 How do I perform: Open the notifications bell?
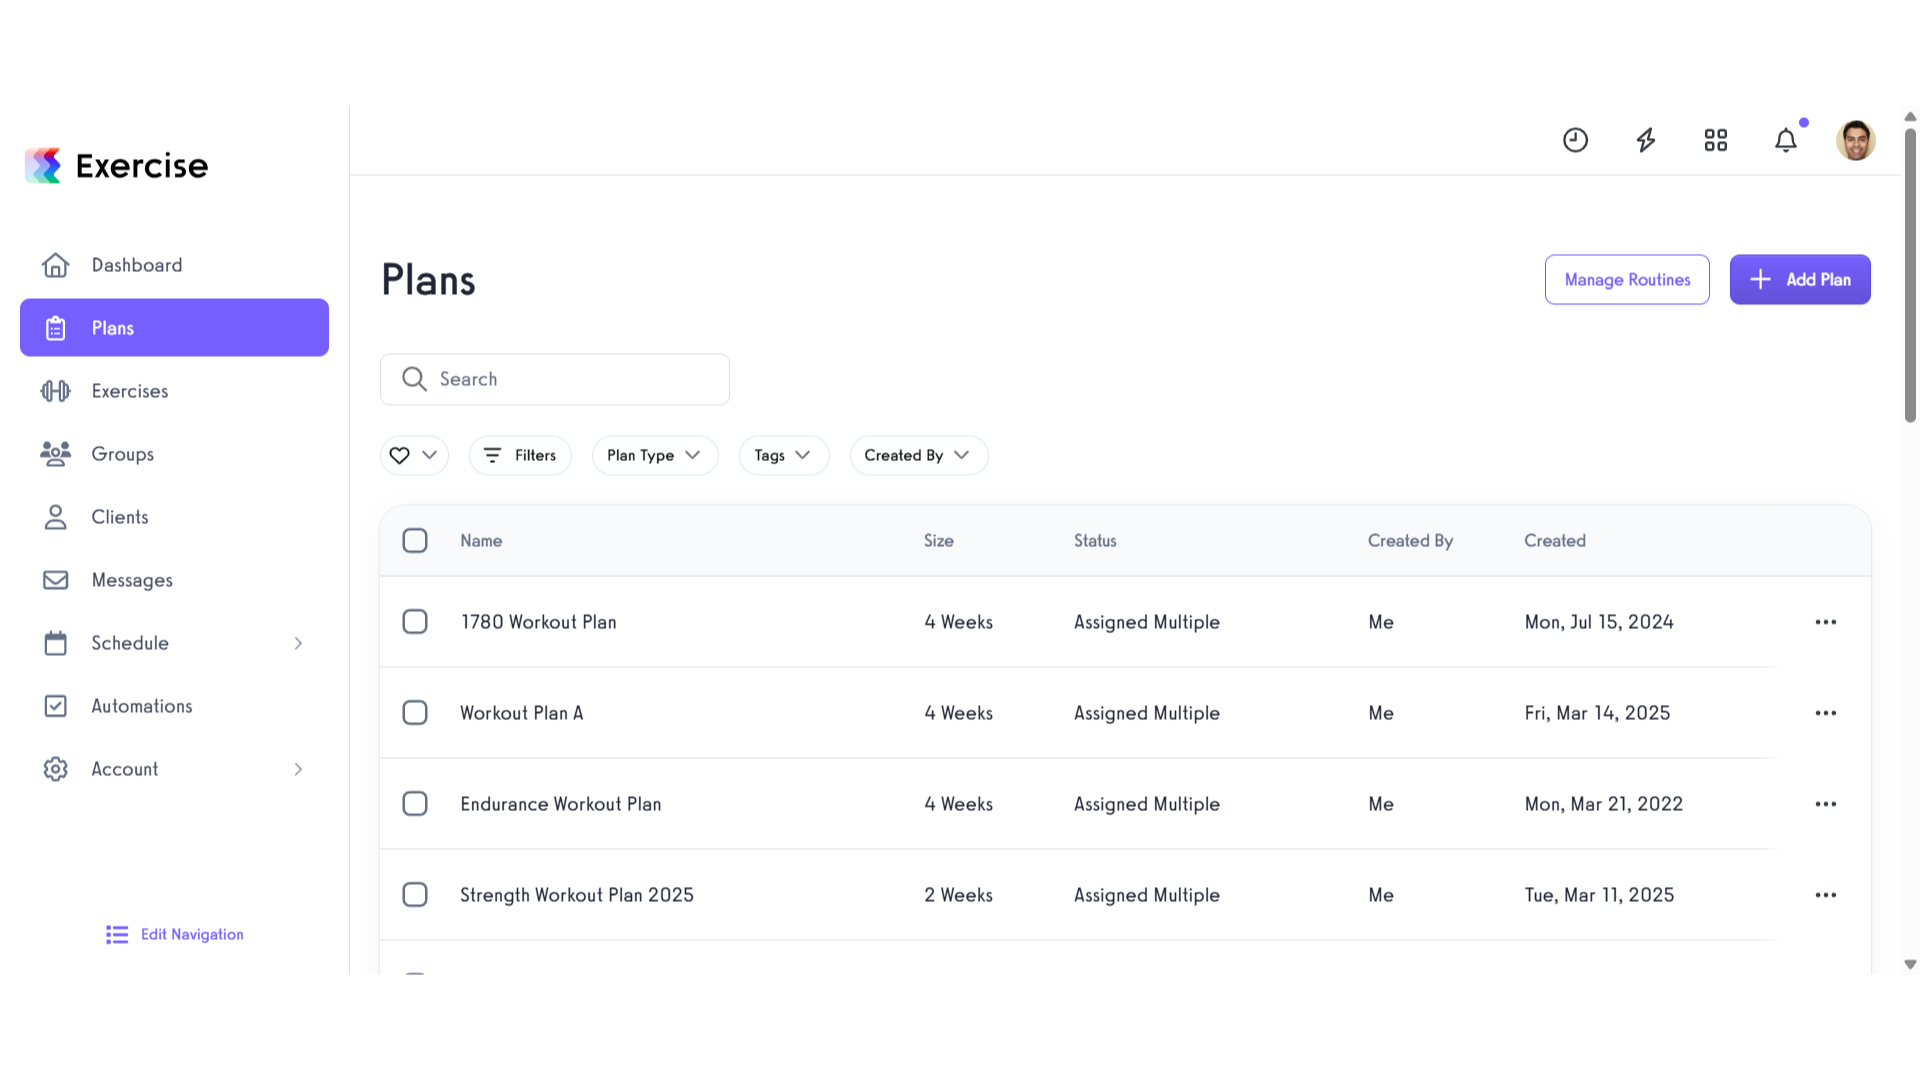click(1786, 140)
